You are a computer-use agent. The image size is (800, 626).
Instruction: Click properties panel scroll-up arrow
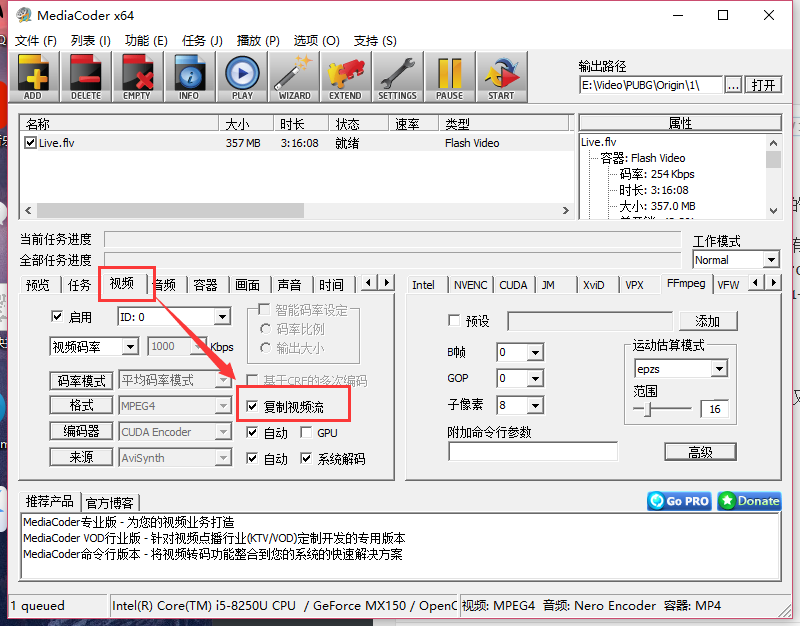pos(773,143)
